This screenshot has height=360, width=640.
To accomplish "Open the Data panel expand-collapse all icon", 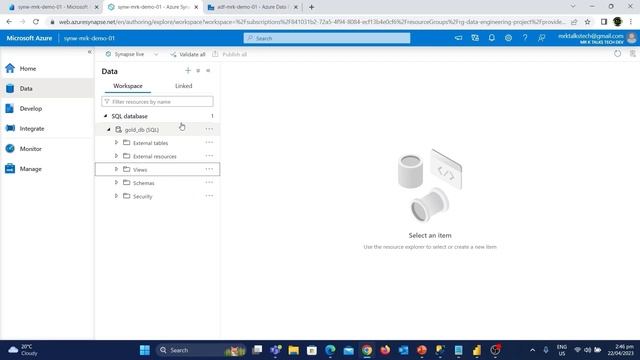I will [198, 71].
